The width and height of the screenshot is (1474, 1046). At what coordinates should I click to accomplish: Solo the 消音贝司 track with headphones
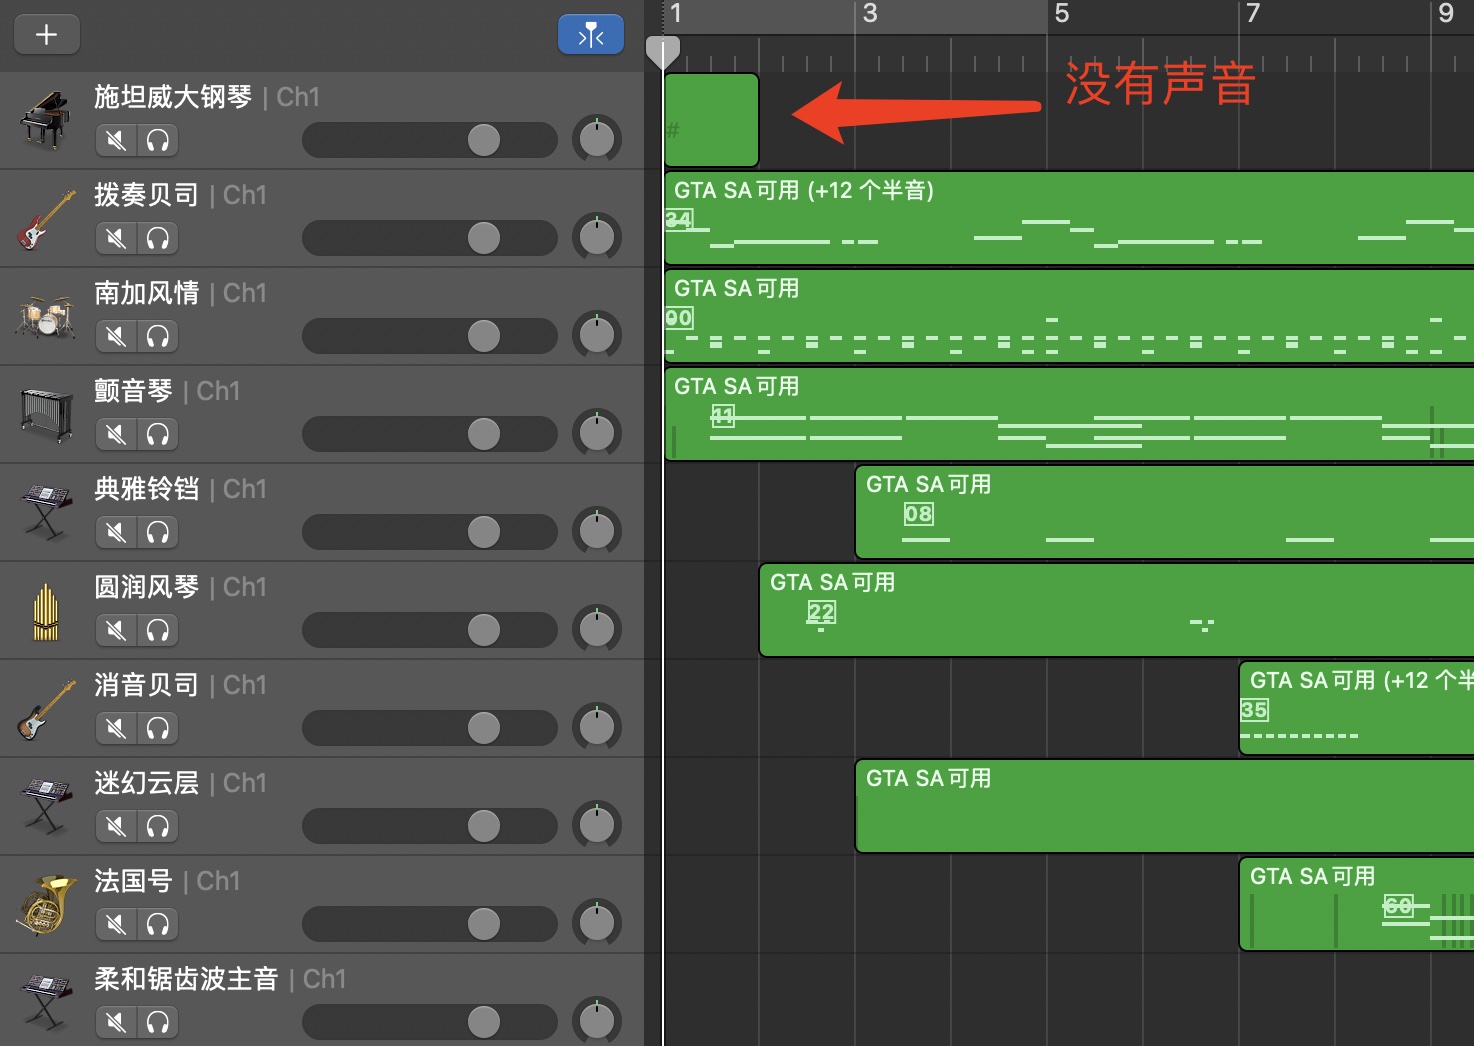(x=158, y=728)
